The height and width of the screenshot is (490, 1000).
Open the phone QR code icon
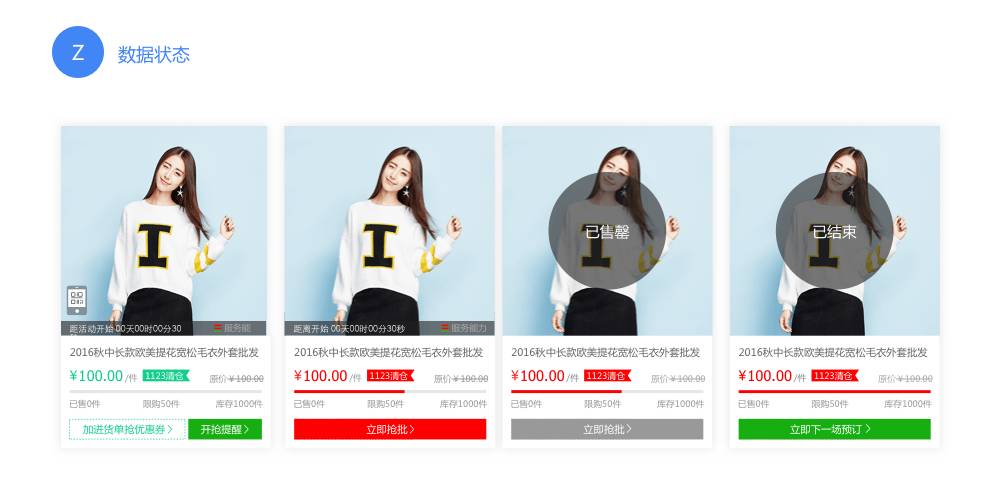77,300
